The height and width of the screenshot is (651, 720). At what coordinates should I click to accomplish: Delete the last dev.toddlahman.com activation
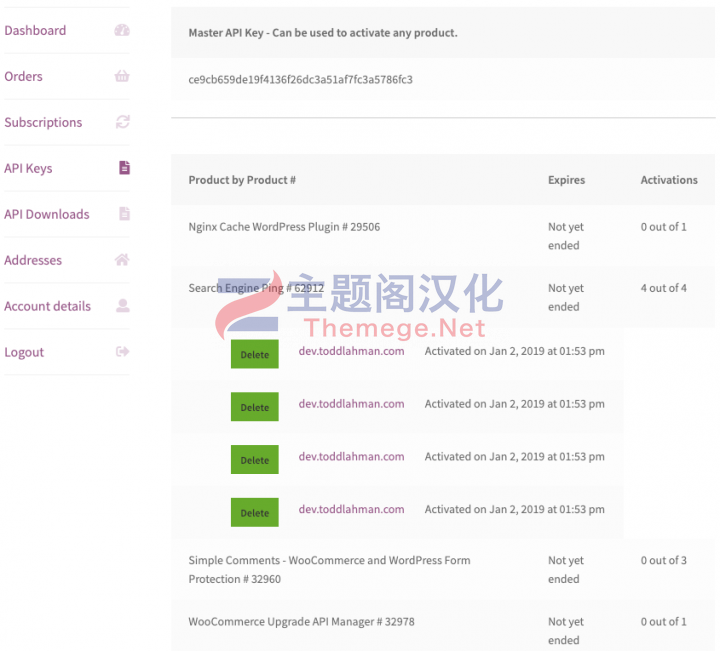click(x=255, y=512)
